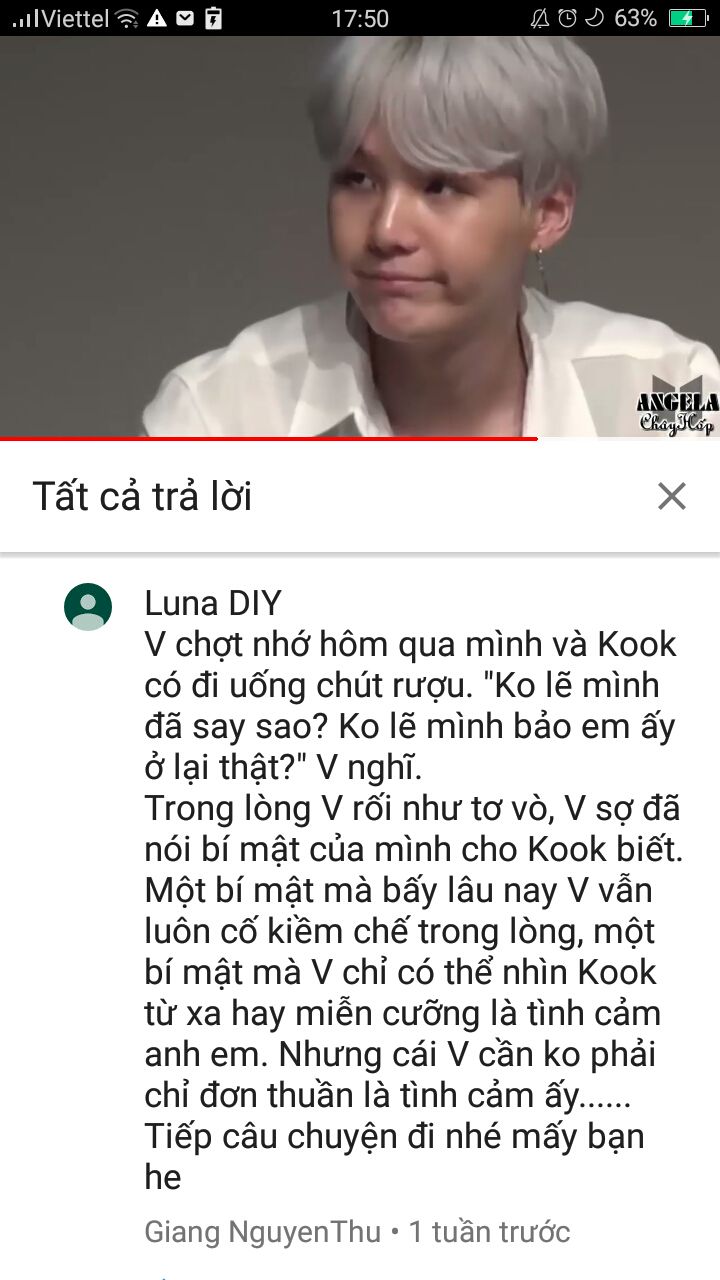
Task: Seek using the red video progress bar
Action: point(360,438)
